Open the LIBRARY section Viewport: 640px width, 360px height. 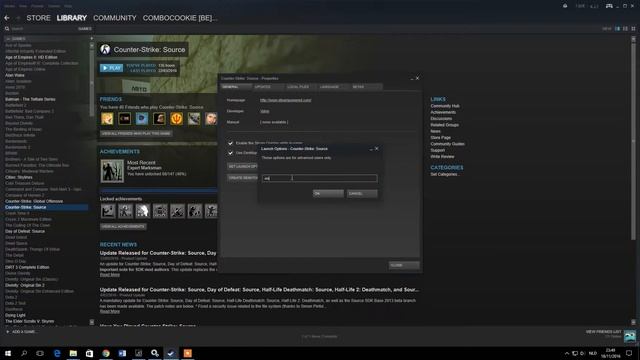click(72, 18)
